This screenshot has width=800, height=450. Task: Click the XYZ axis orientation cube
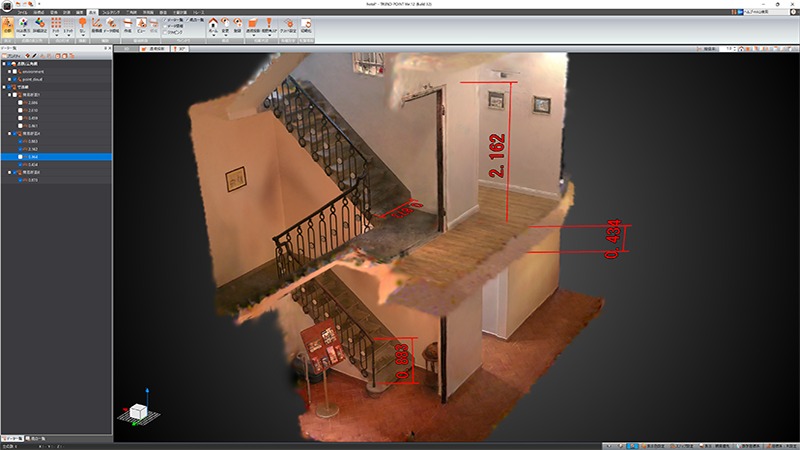135,412
